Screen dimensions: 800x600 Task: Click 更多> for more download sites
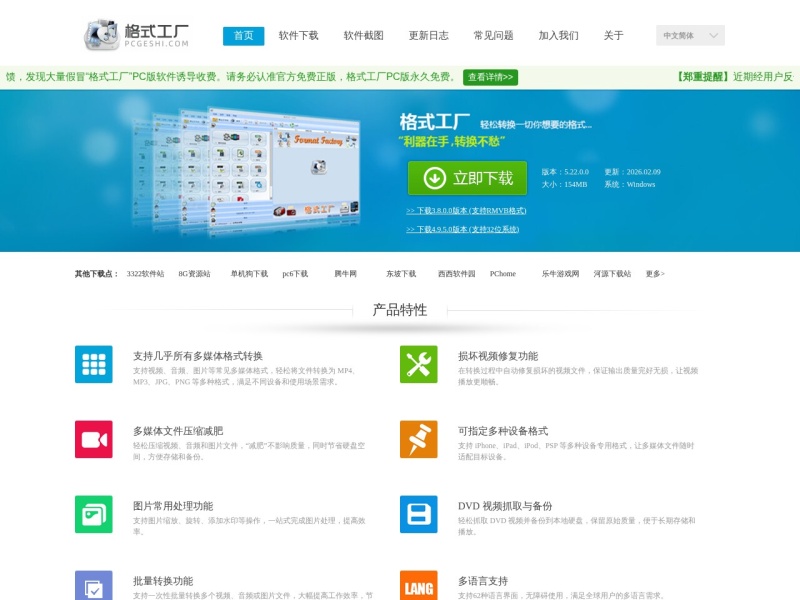(x=655, y=274)
